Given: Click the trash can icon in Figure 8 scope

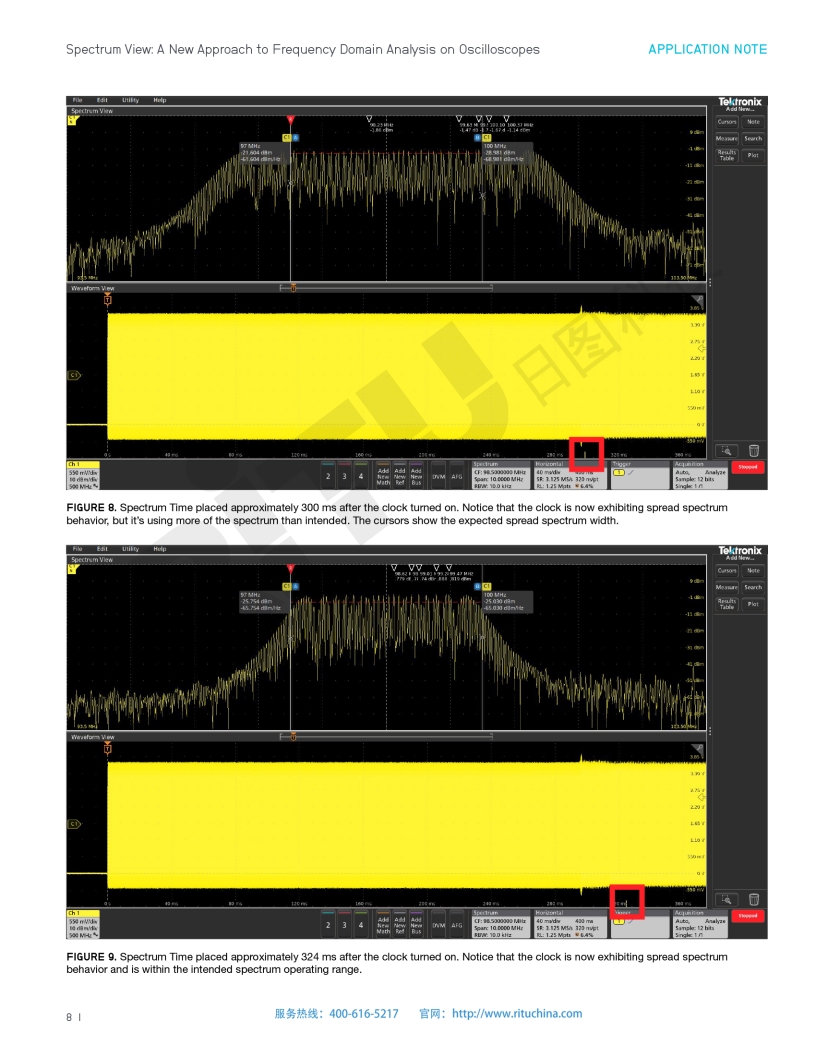Looking at the screenshot, I should [x=753, y=451].
